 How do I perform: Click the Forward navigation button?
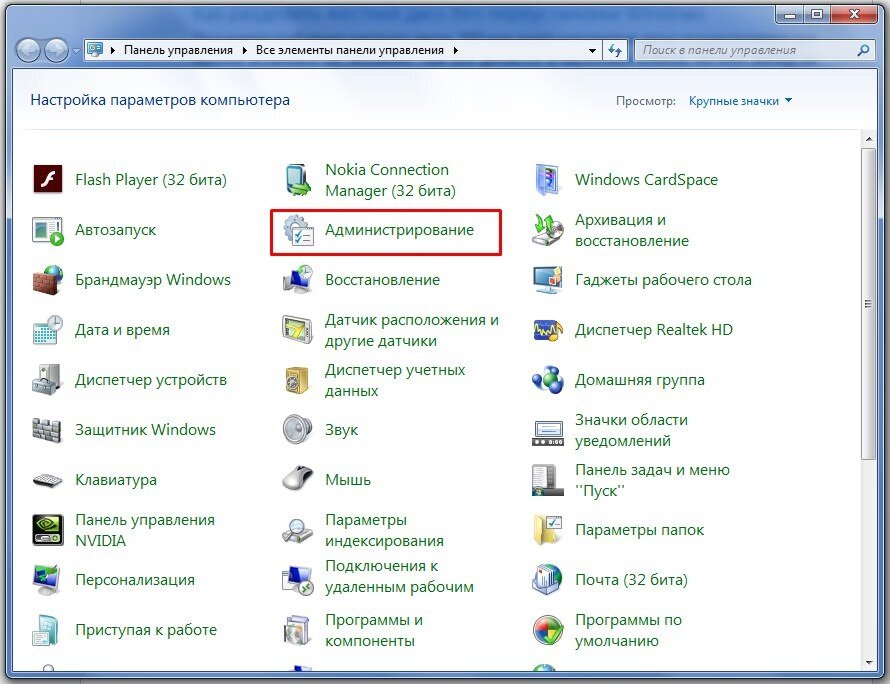(x=56, y=51)
